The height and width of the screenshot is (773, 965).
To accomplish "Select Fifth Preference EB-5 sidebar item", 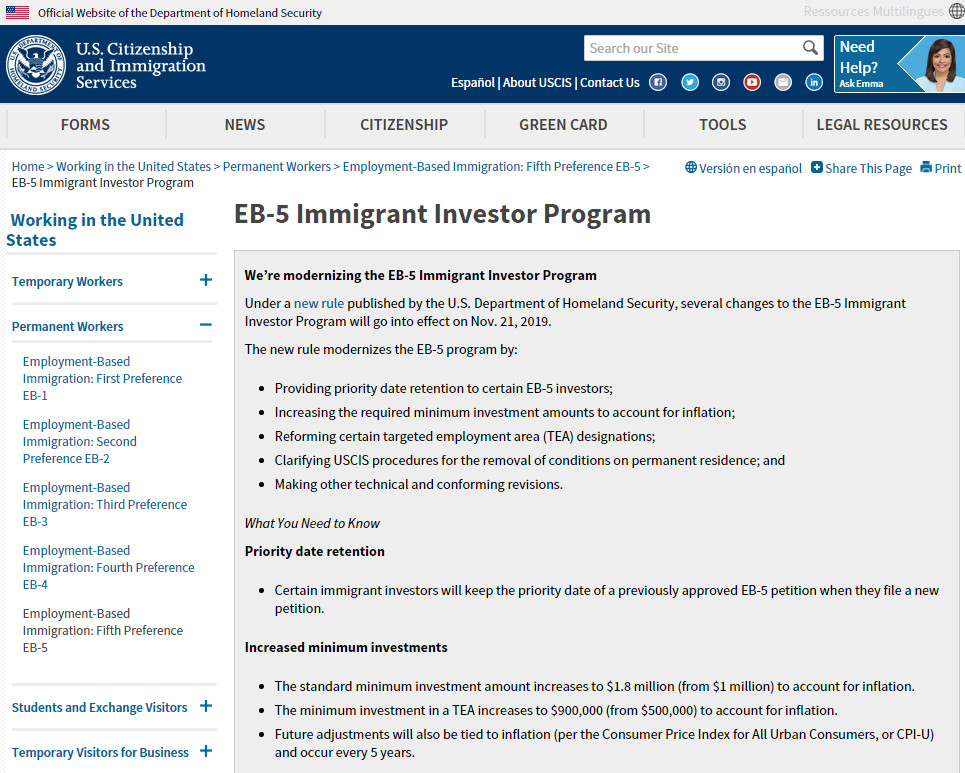I will coord(103,630).
